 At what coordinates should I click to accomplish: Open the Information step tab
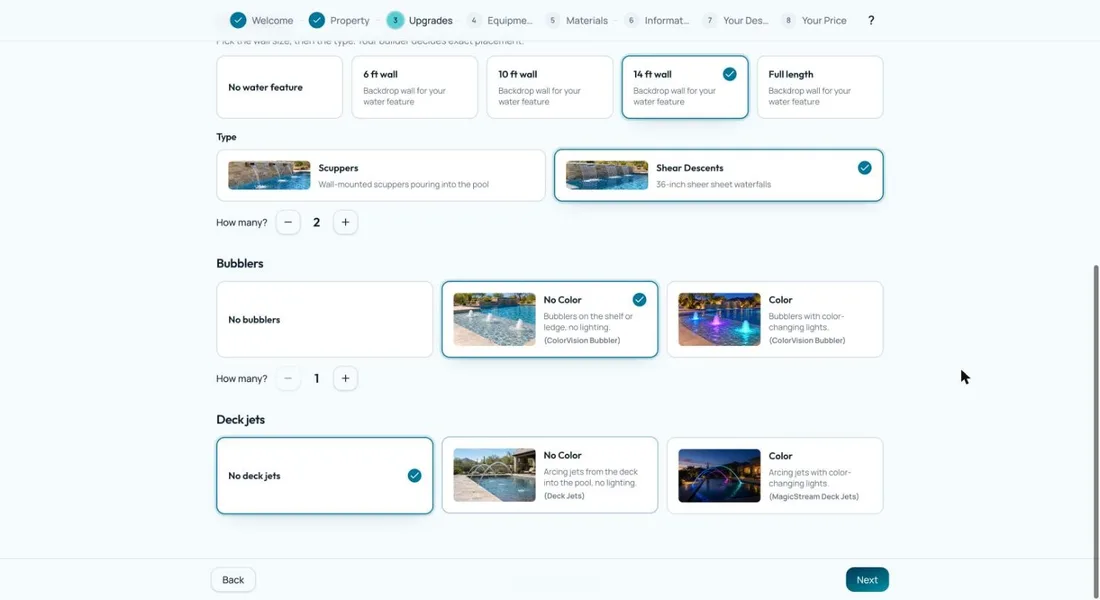click(657, 20)
